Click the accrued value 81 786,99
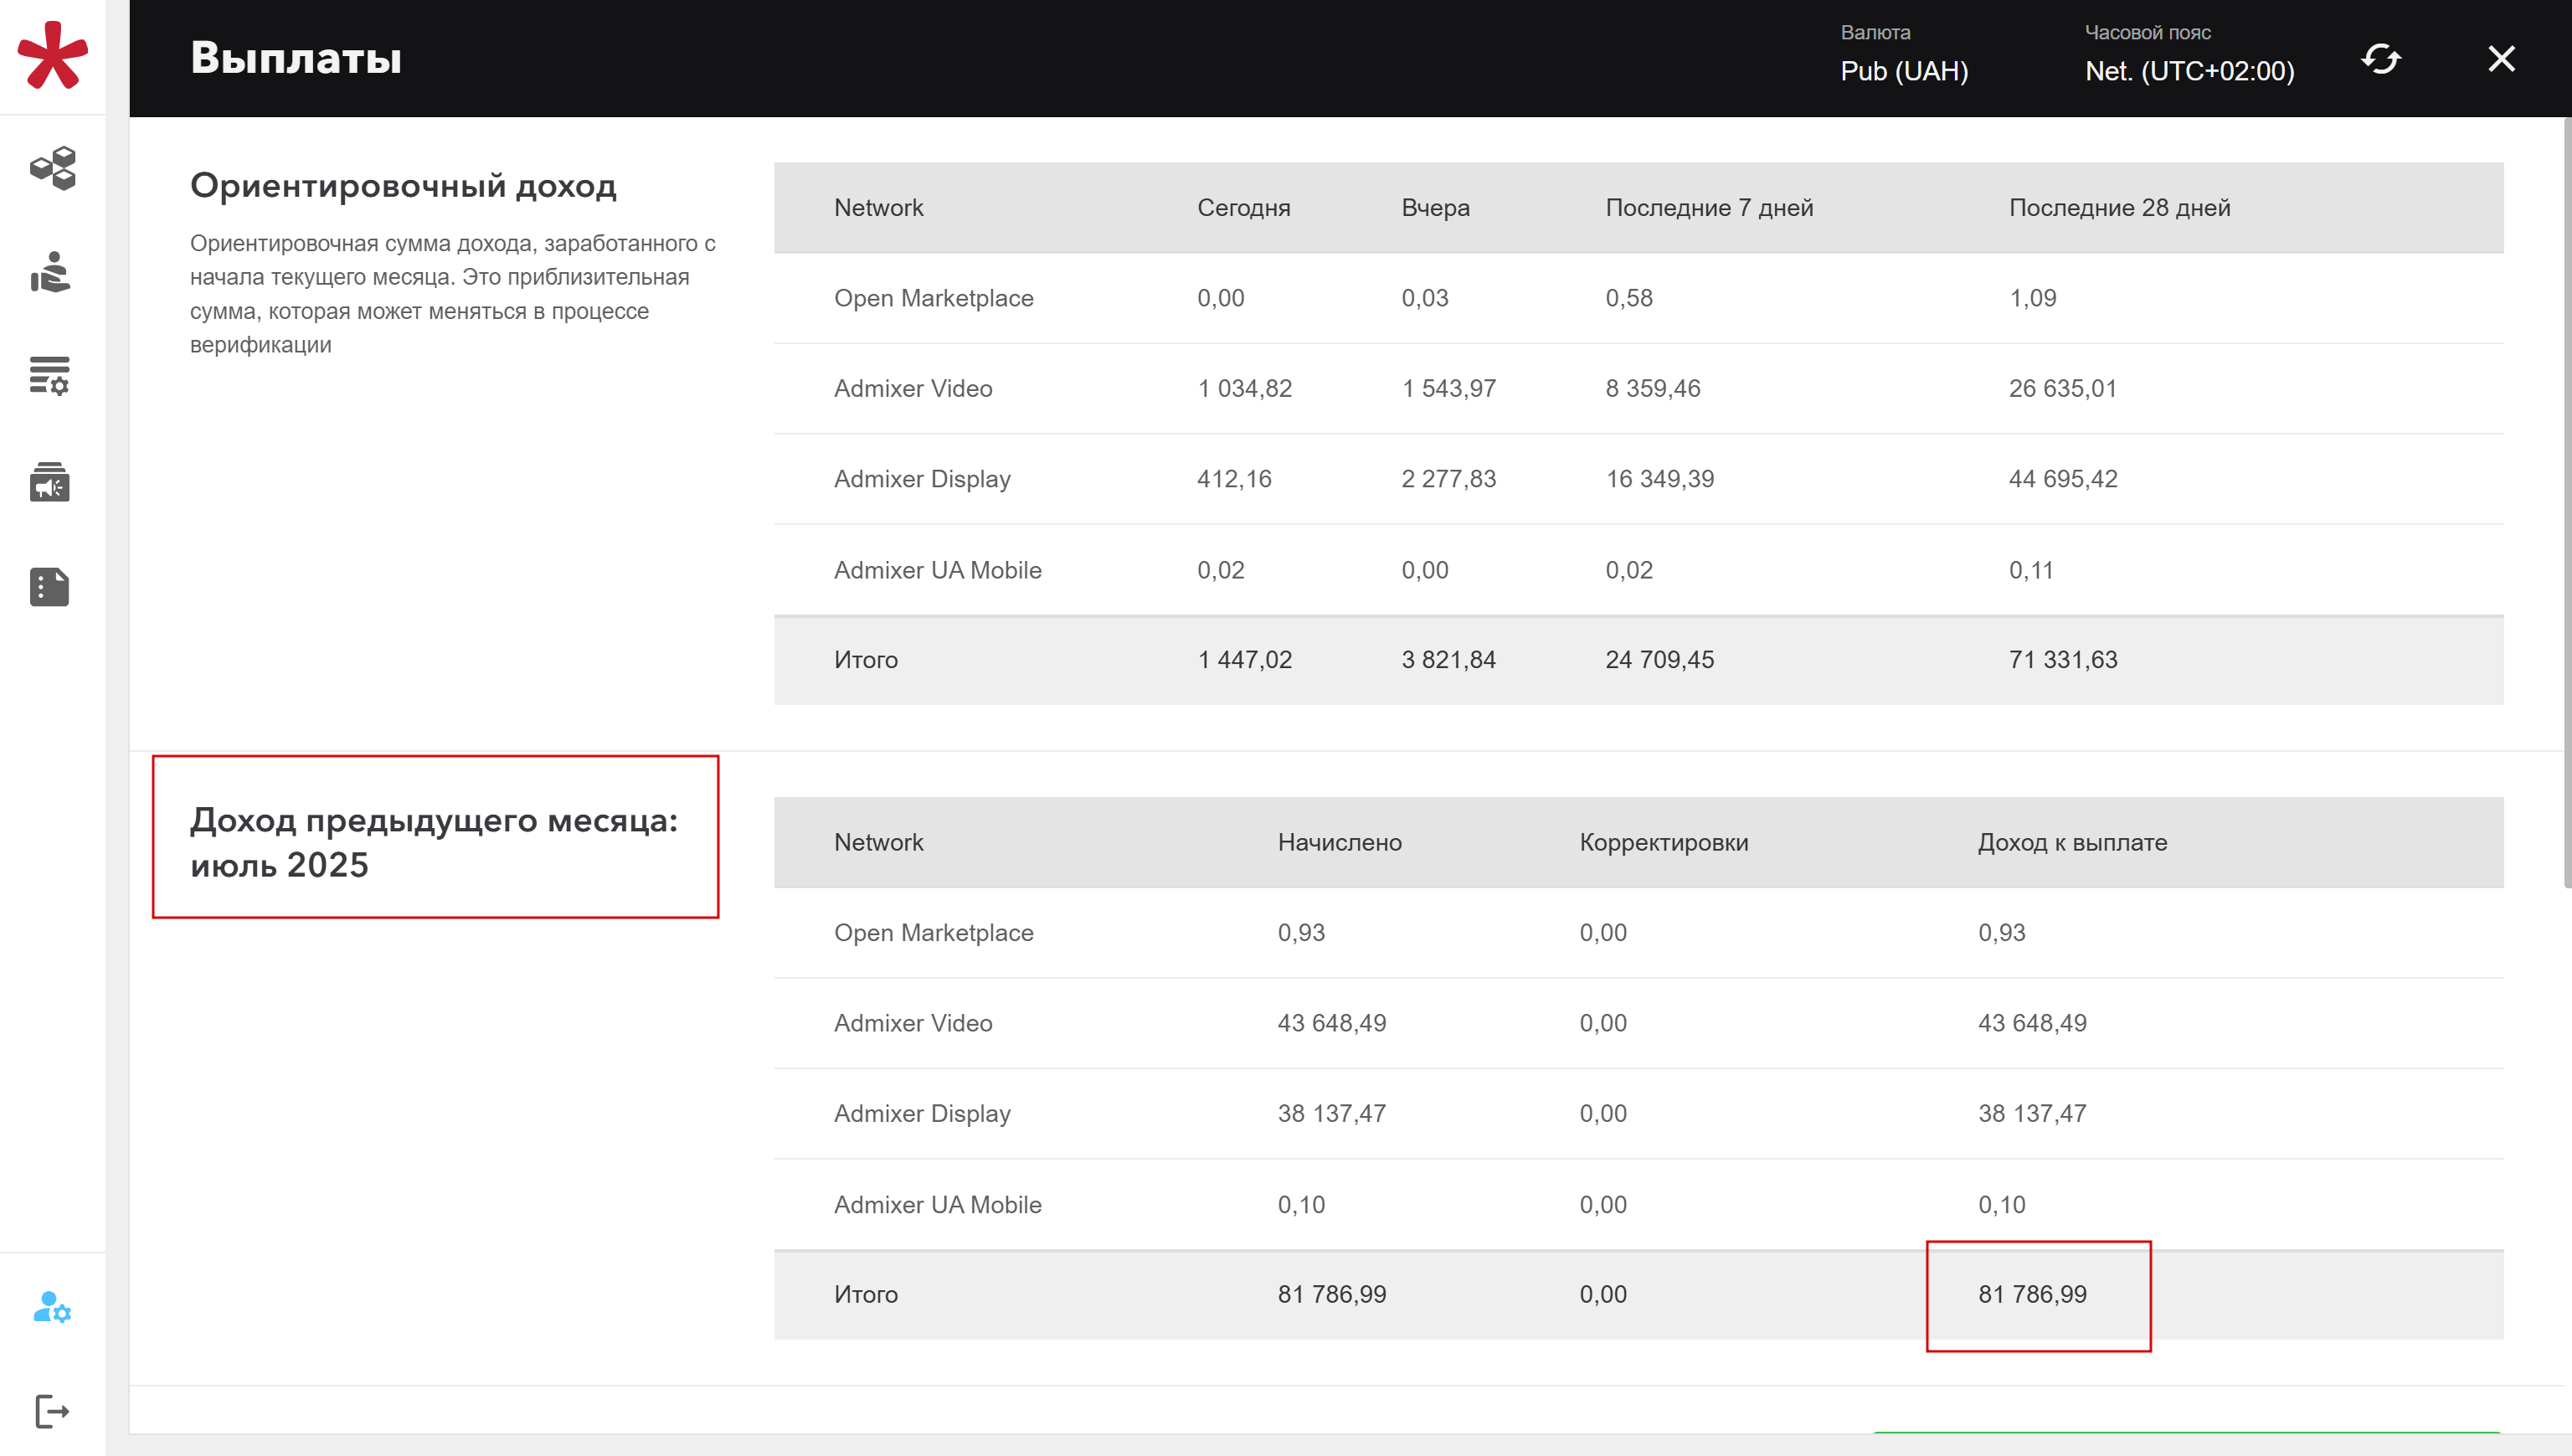 tap(1331, 1294)
